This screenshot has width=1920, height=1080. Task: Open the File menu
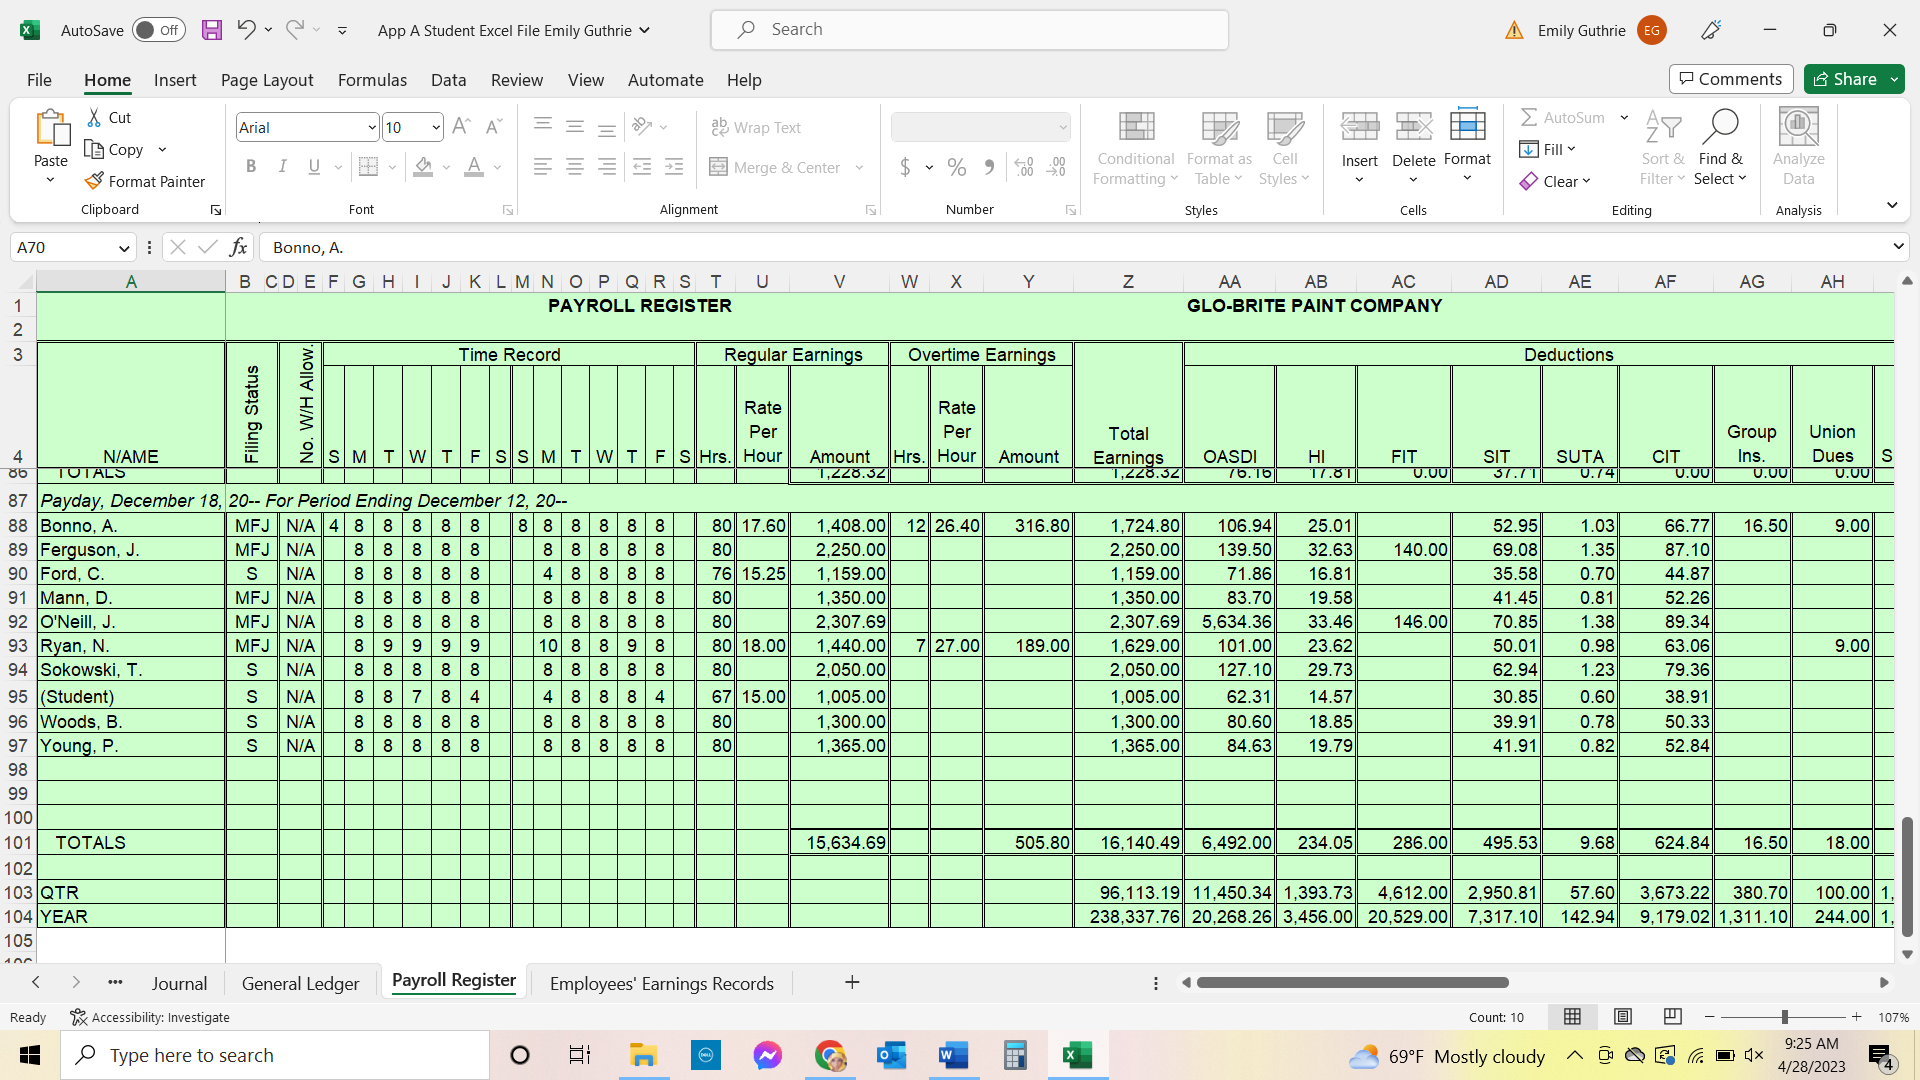click(39, 80)
